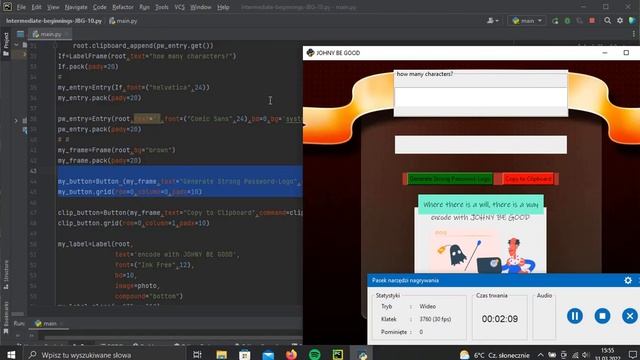This screenshot has width=640, height=360.
Task: Click the project view icon beside the main.py tab
Action: 20,34
